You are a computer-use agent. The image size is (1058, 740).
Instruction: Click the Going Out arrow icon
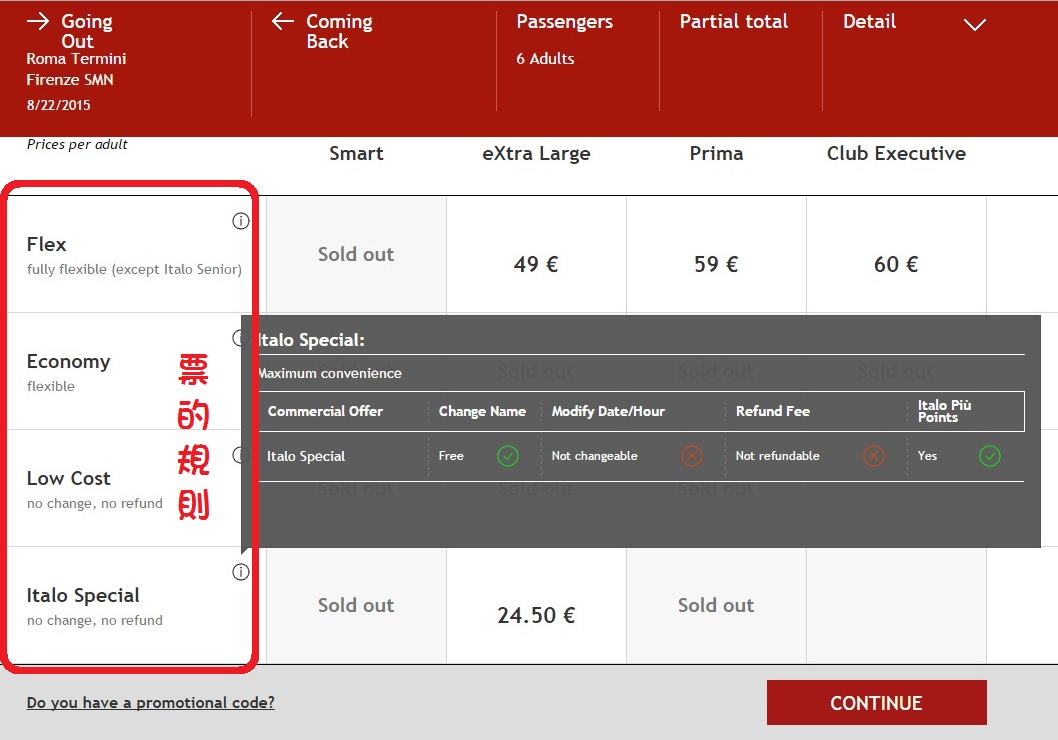pos(38,21)
